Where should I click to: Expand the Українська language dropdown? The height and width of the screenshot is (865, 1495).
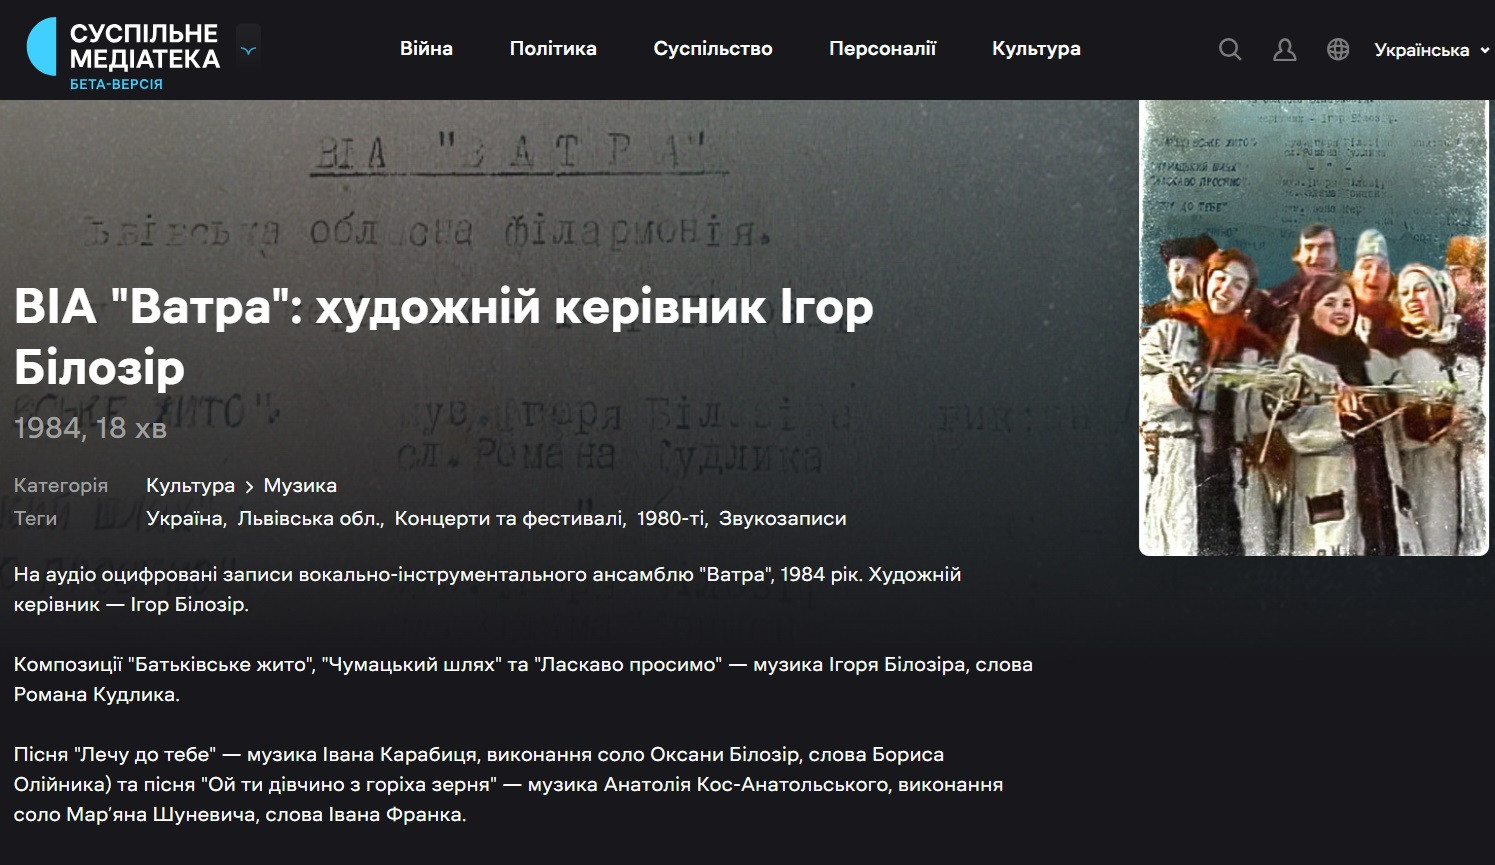coord(1430,50)
